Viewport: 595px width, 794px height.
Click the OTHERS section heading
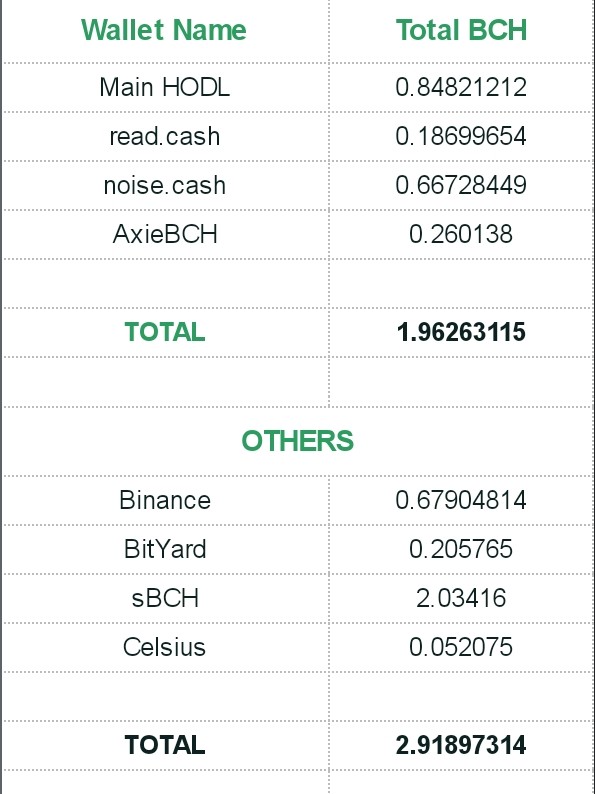[x=298, y=441]
